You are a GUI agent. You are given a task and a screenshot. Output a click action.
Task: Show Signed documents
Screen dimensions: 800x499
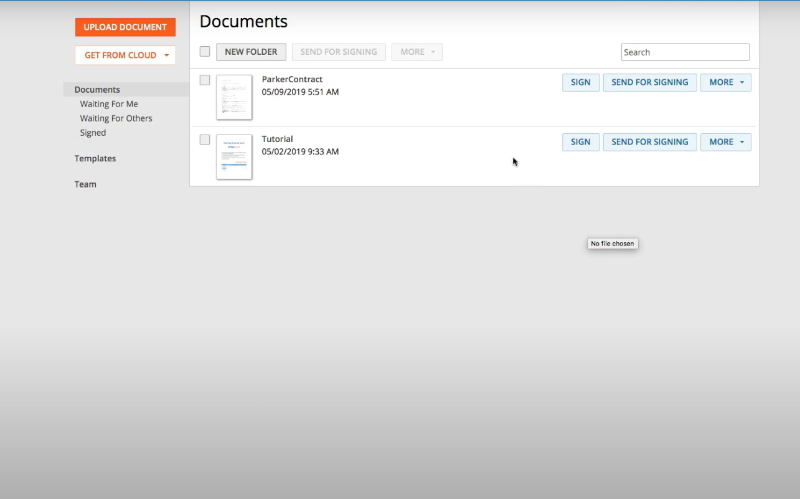[x=93, y=133]
